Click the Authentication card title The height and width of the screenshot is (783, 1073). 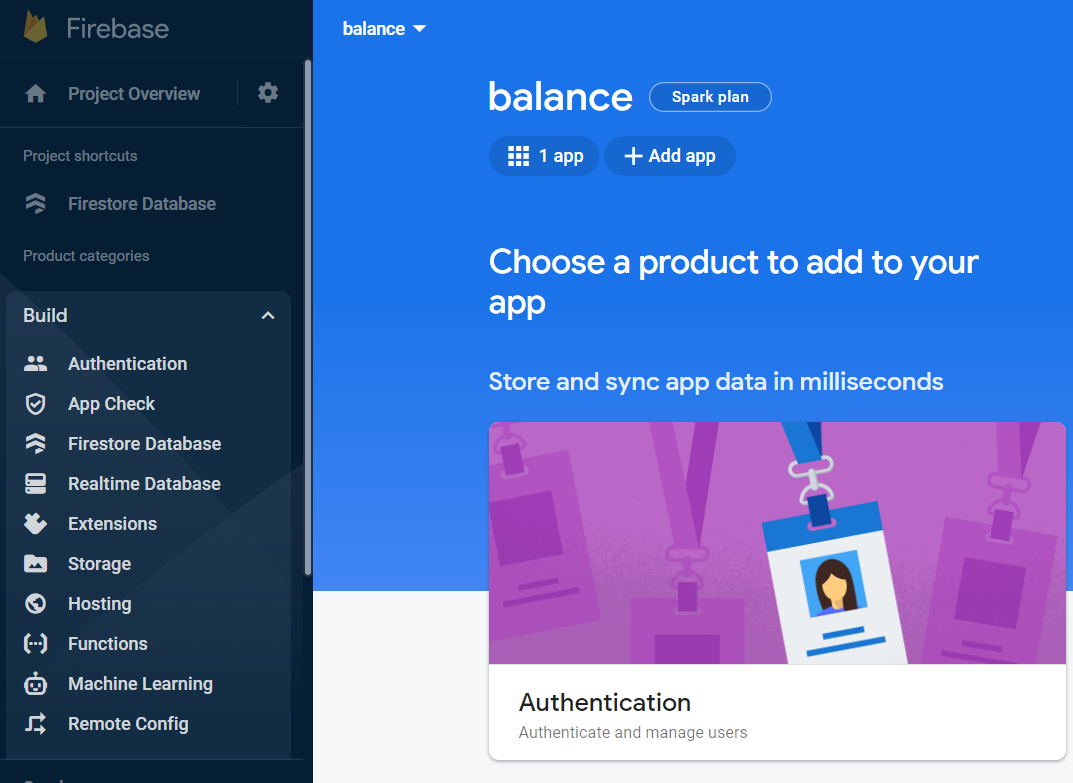click(605, 702)
